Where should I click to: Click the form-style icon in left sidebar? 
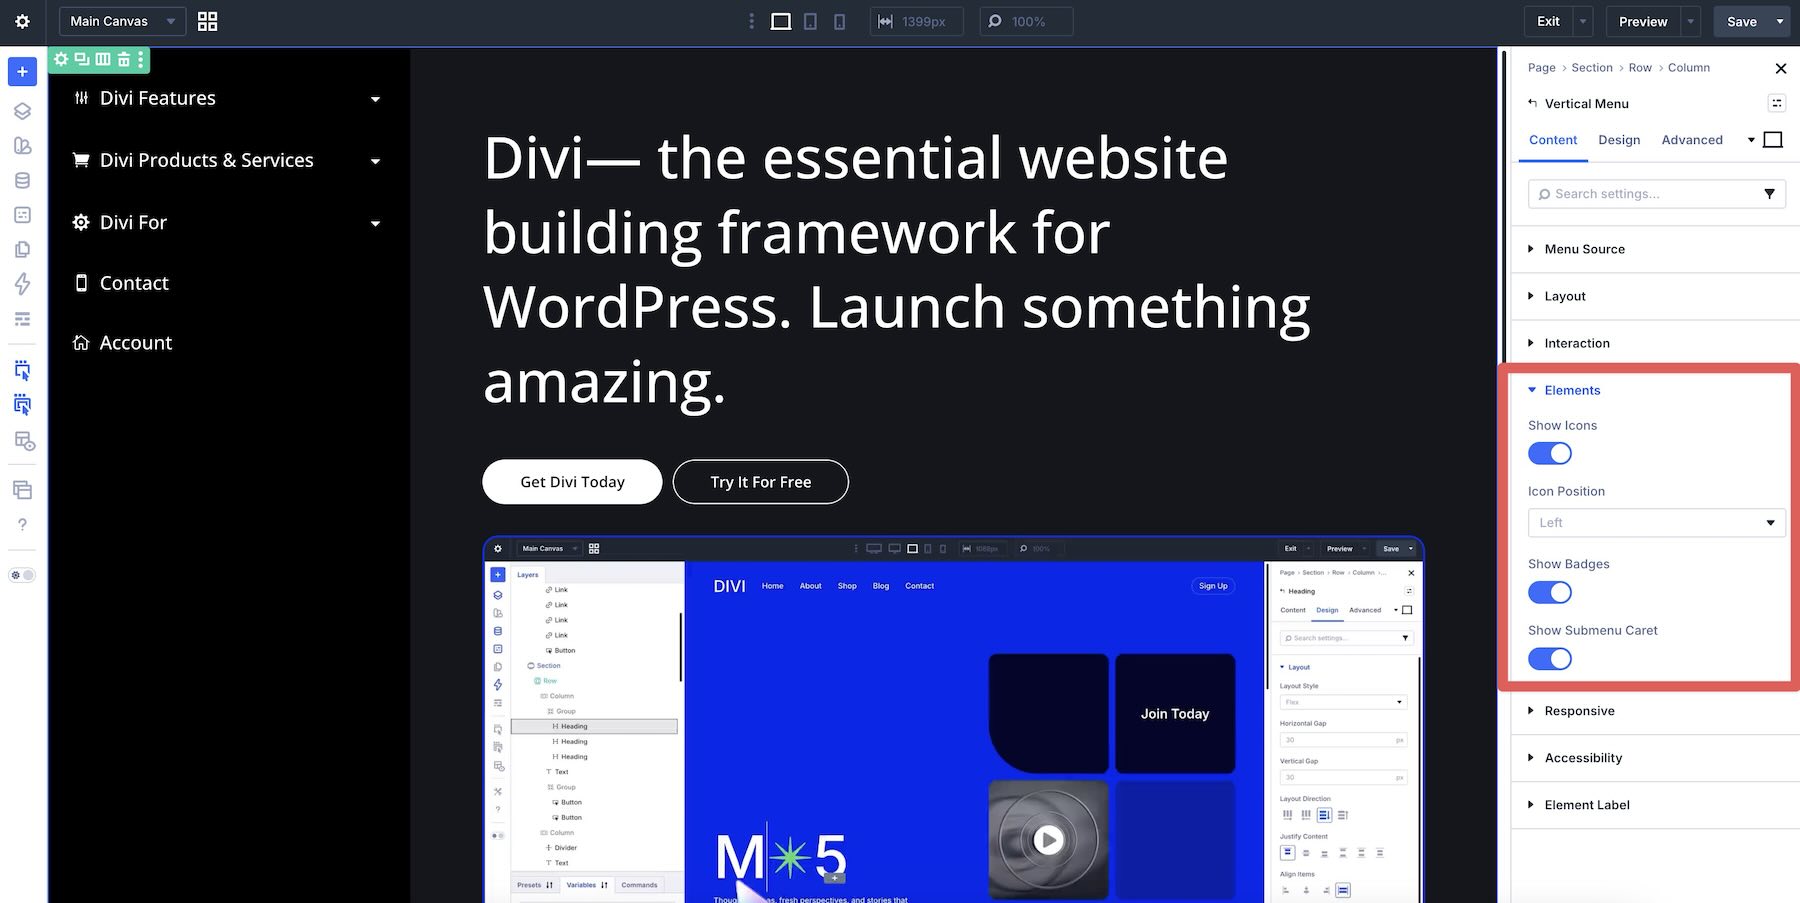tap(22, 215)
